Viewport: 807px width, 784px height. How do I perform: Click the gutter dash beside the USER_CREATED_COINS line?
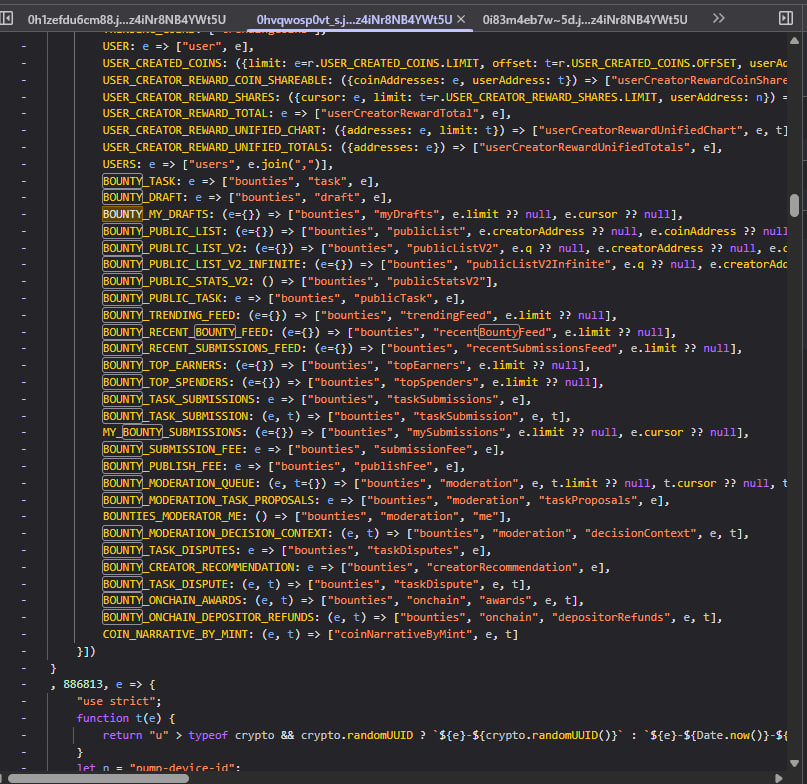point(24,63)
